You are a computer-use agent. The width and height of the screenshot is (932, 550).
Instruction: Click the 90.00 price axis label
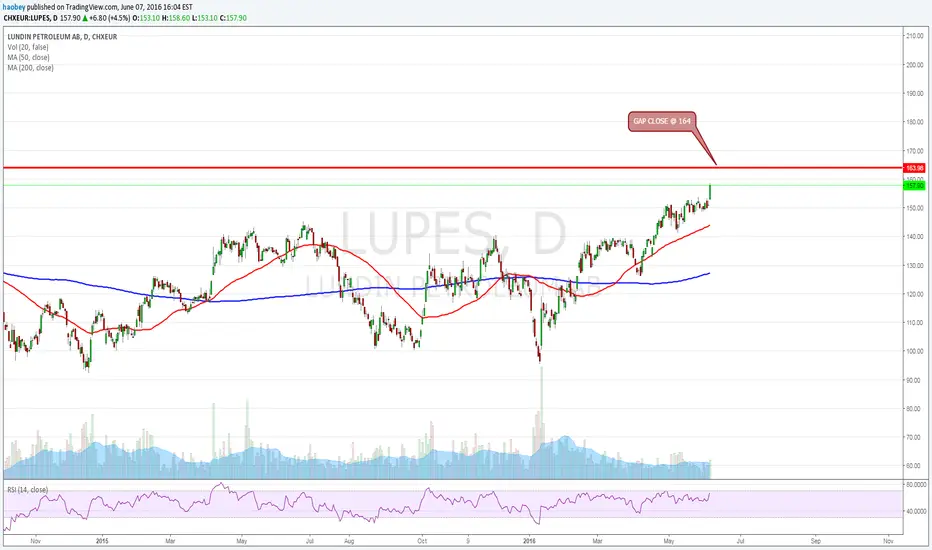pyautogui.click(x=916, y=380)
